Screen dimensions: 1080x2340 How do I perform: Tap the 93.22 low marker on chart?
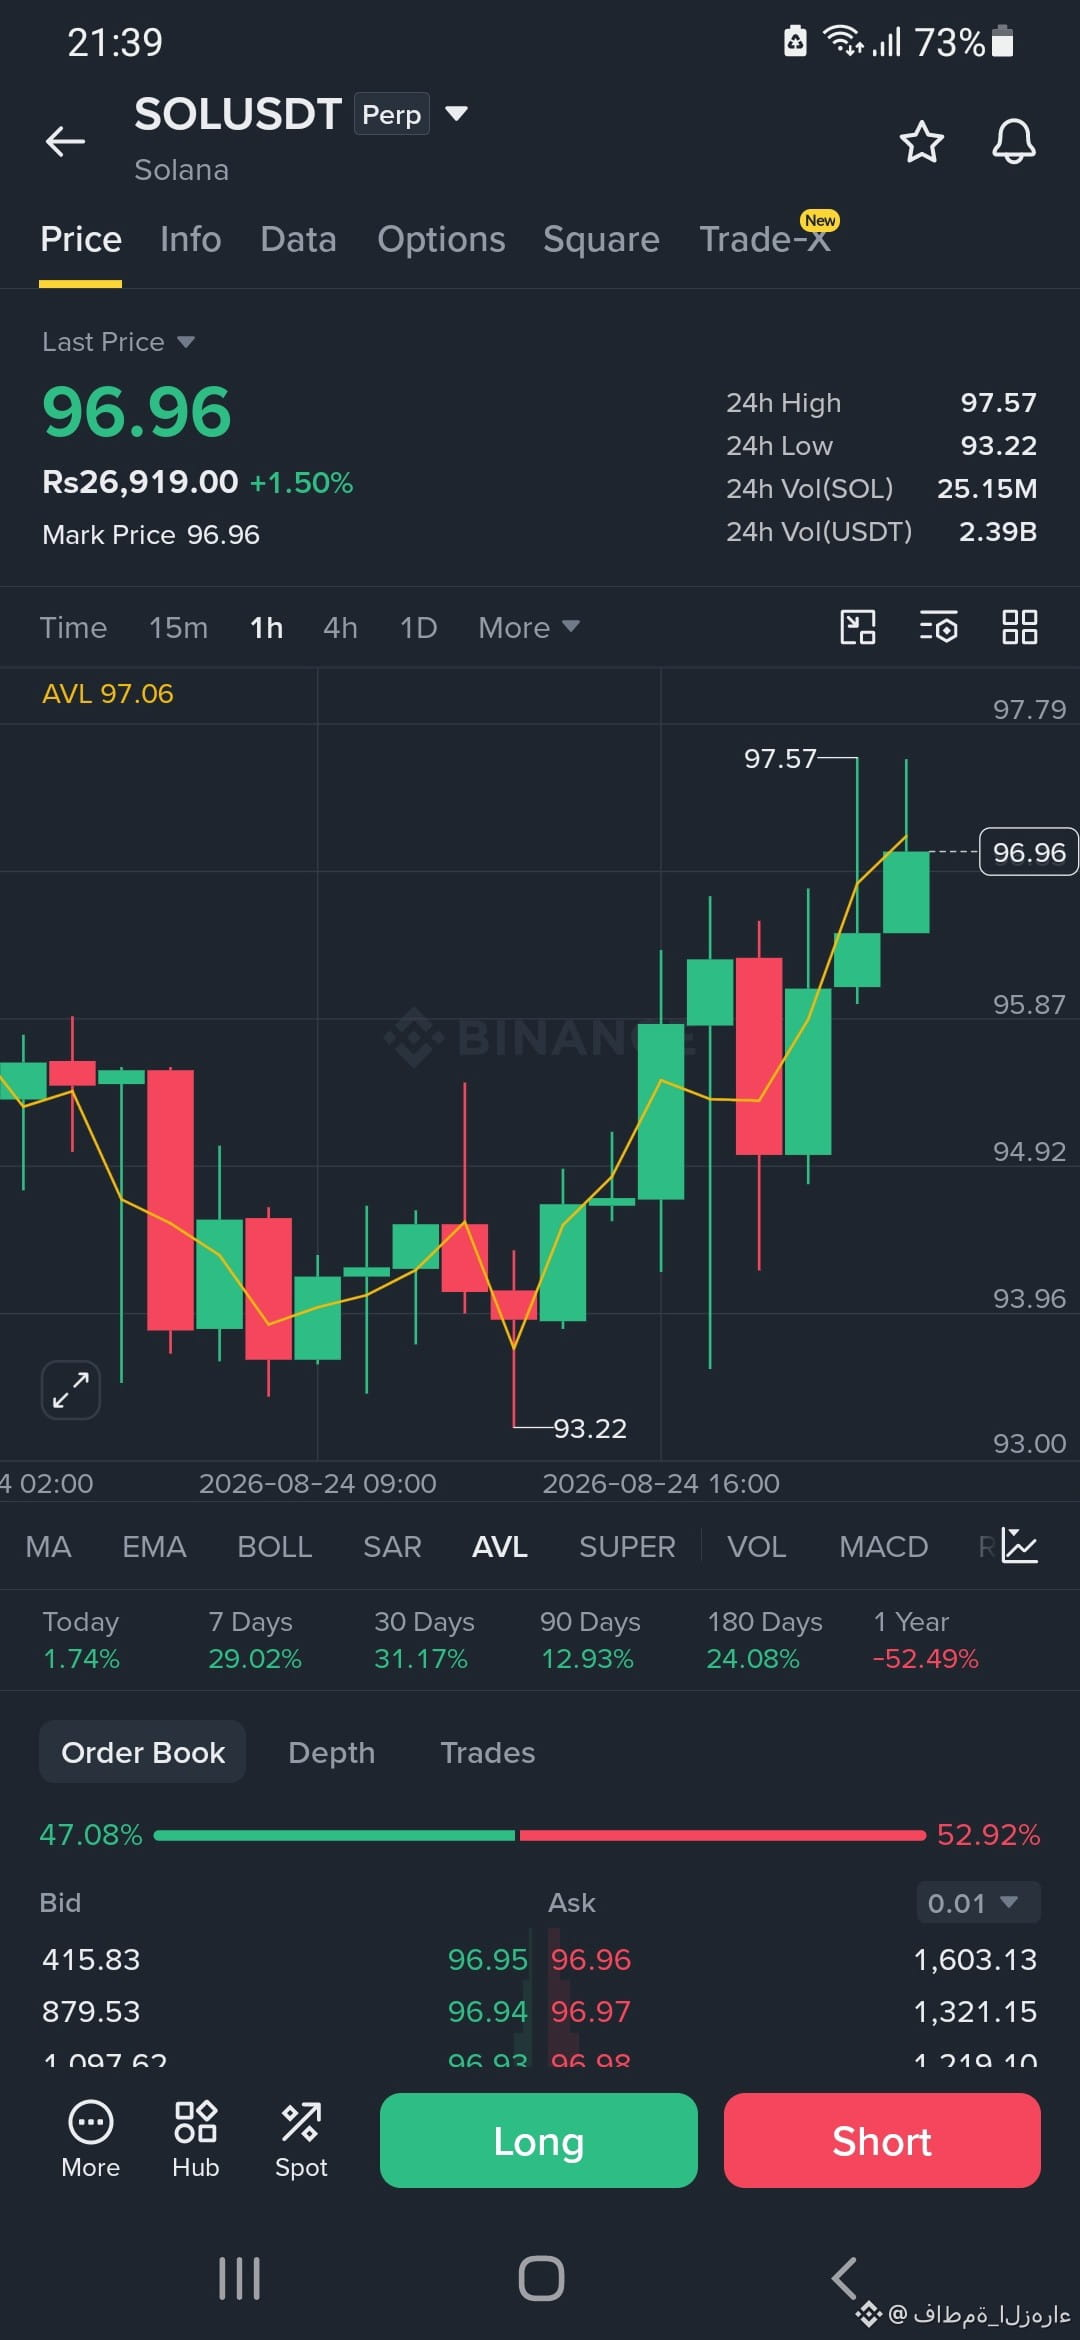coord(590,1429)
